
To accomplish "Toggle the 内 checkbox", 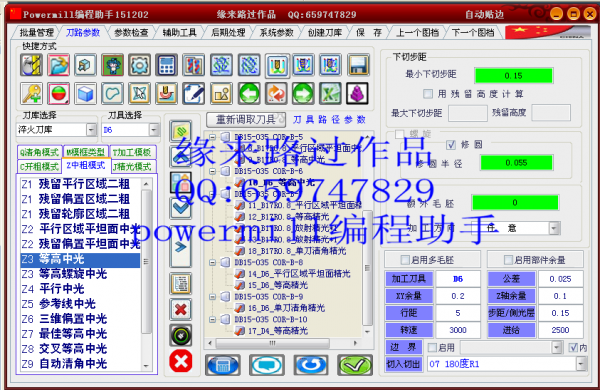I will point(573,348).
